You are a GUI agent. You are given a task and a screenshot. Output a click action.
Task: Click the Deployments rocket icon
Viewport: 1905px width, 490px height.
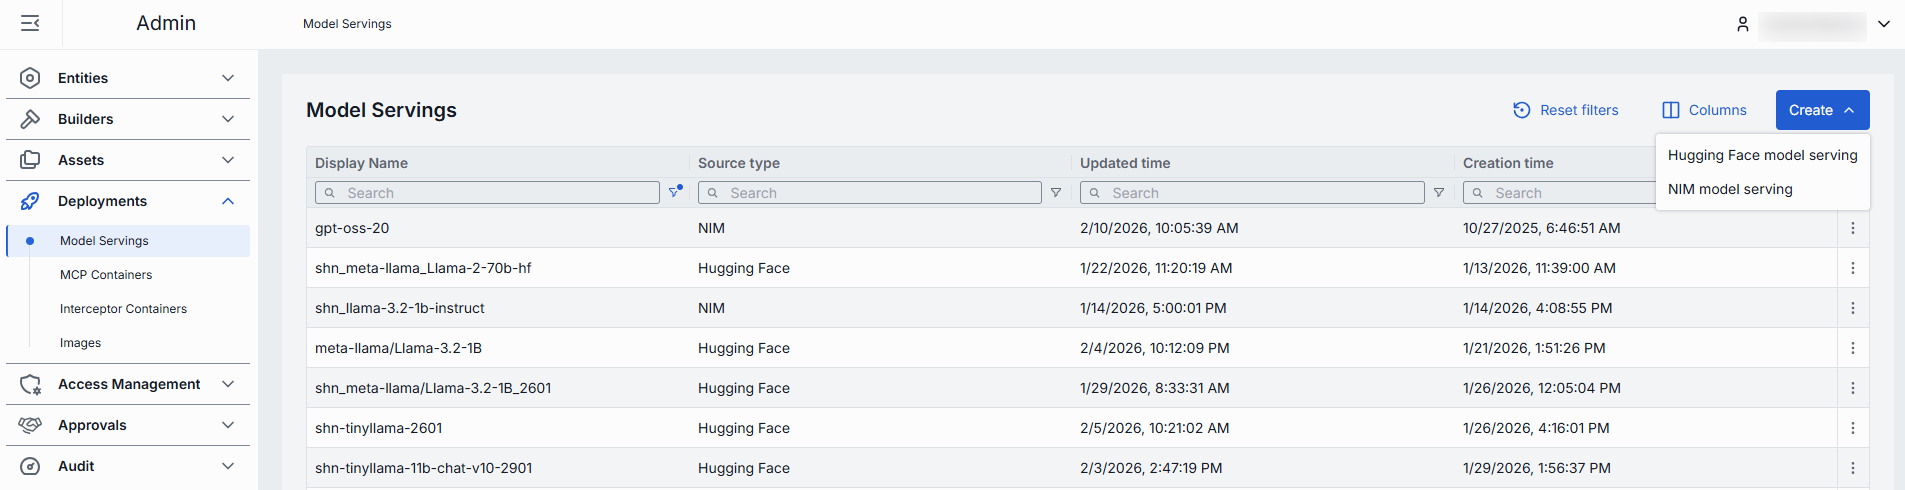click(30, 201)
